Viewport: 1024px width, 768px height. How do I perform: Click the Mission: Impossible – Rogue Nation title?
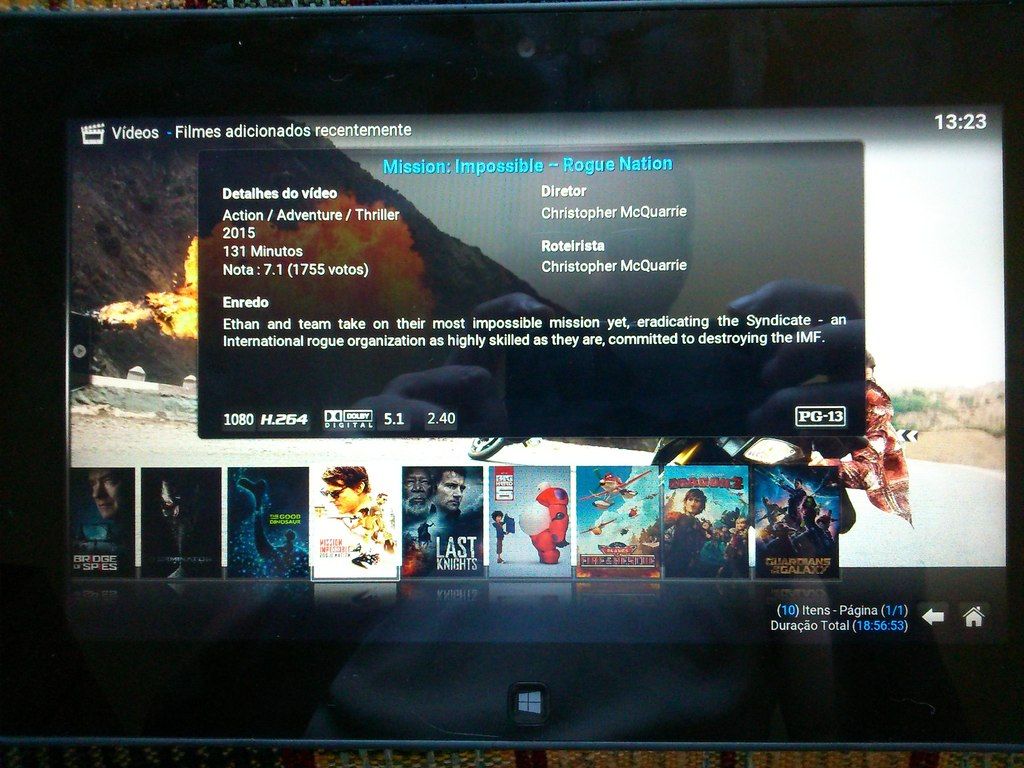point(527,165)
